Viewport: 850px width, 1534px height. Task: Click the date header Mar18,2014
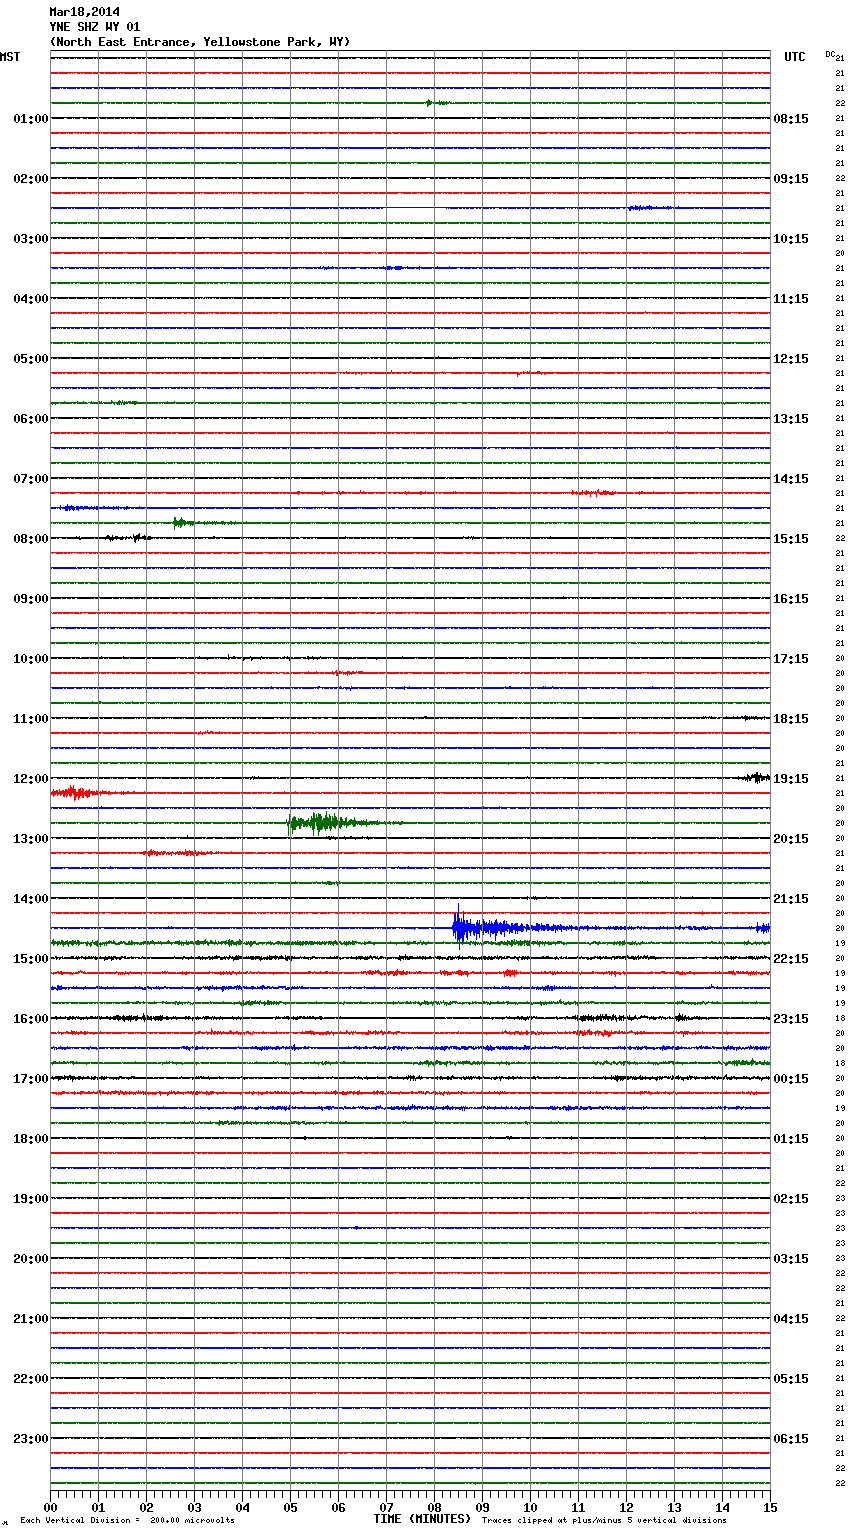(x=84, y=12)
